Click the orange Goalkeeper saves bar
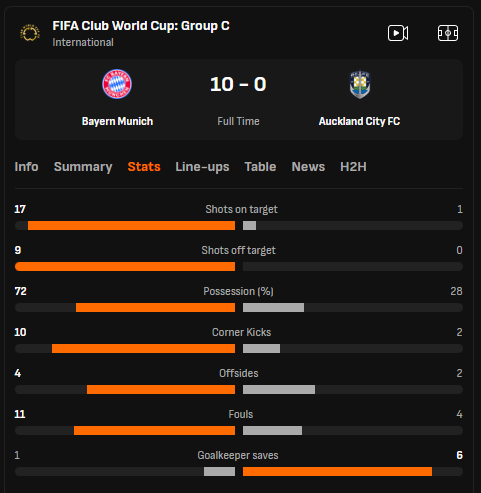This screenshot has width=481, height=493. [337, 472]
